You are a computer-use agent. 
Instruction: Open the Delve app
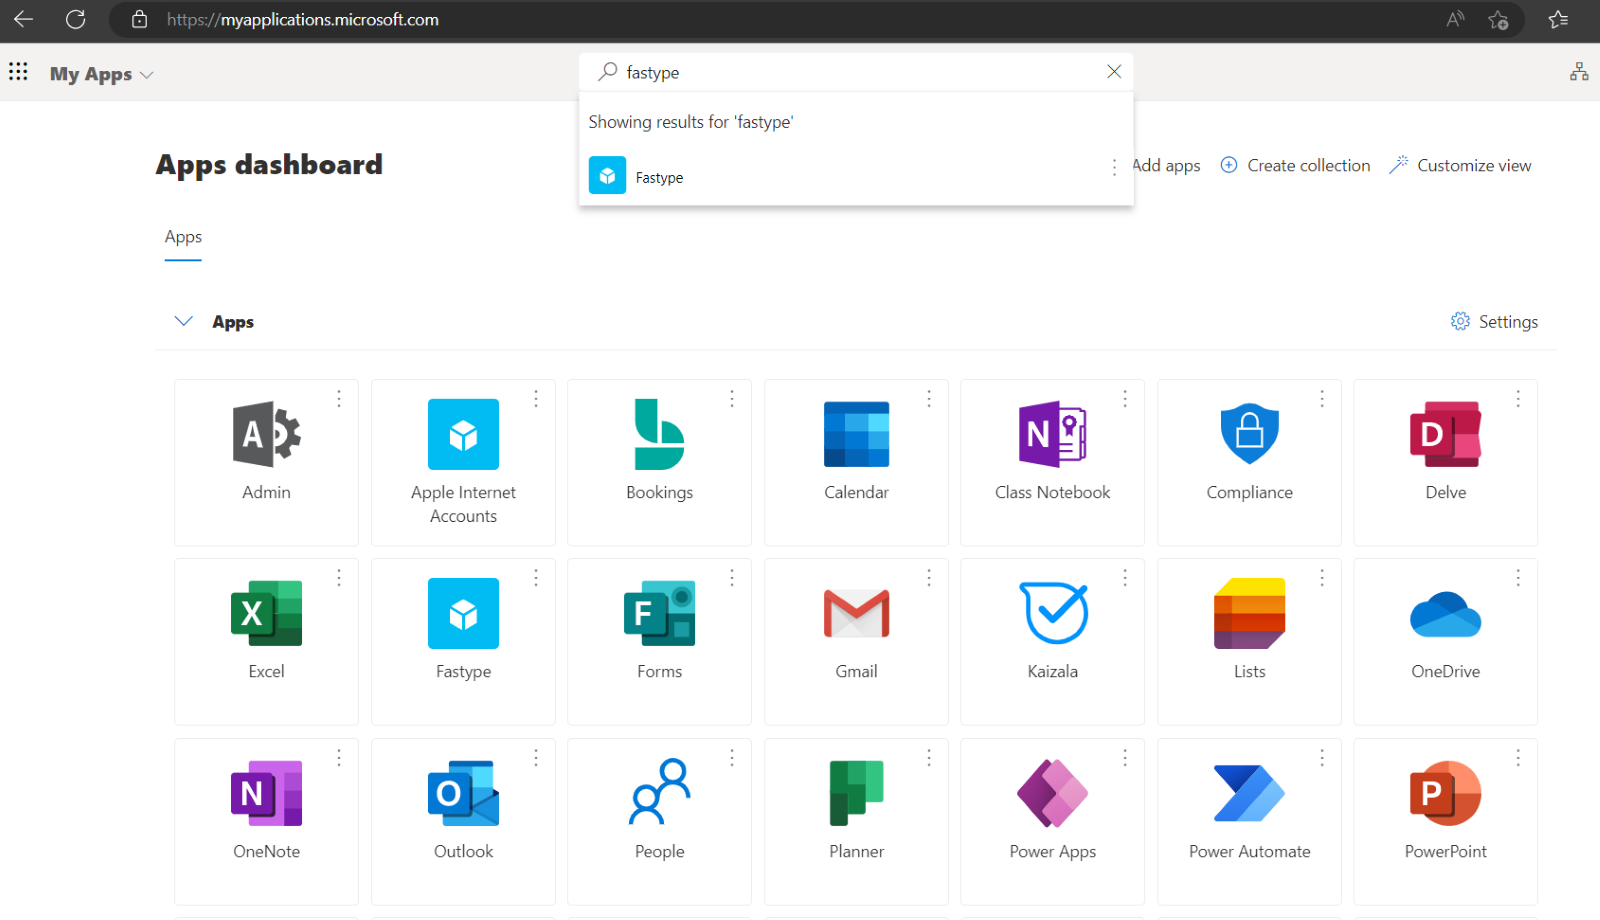1445,462
